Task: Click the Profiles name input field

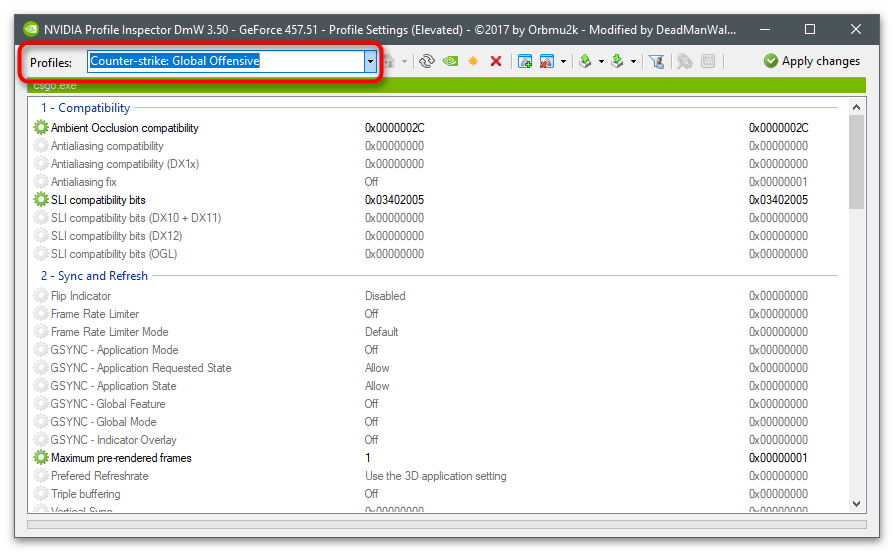Action: [226, 61]
